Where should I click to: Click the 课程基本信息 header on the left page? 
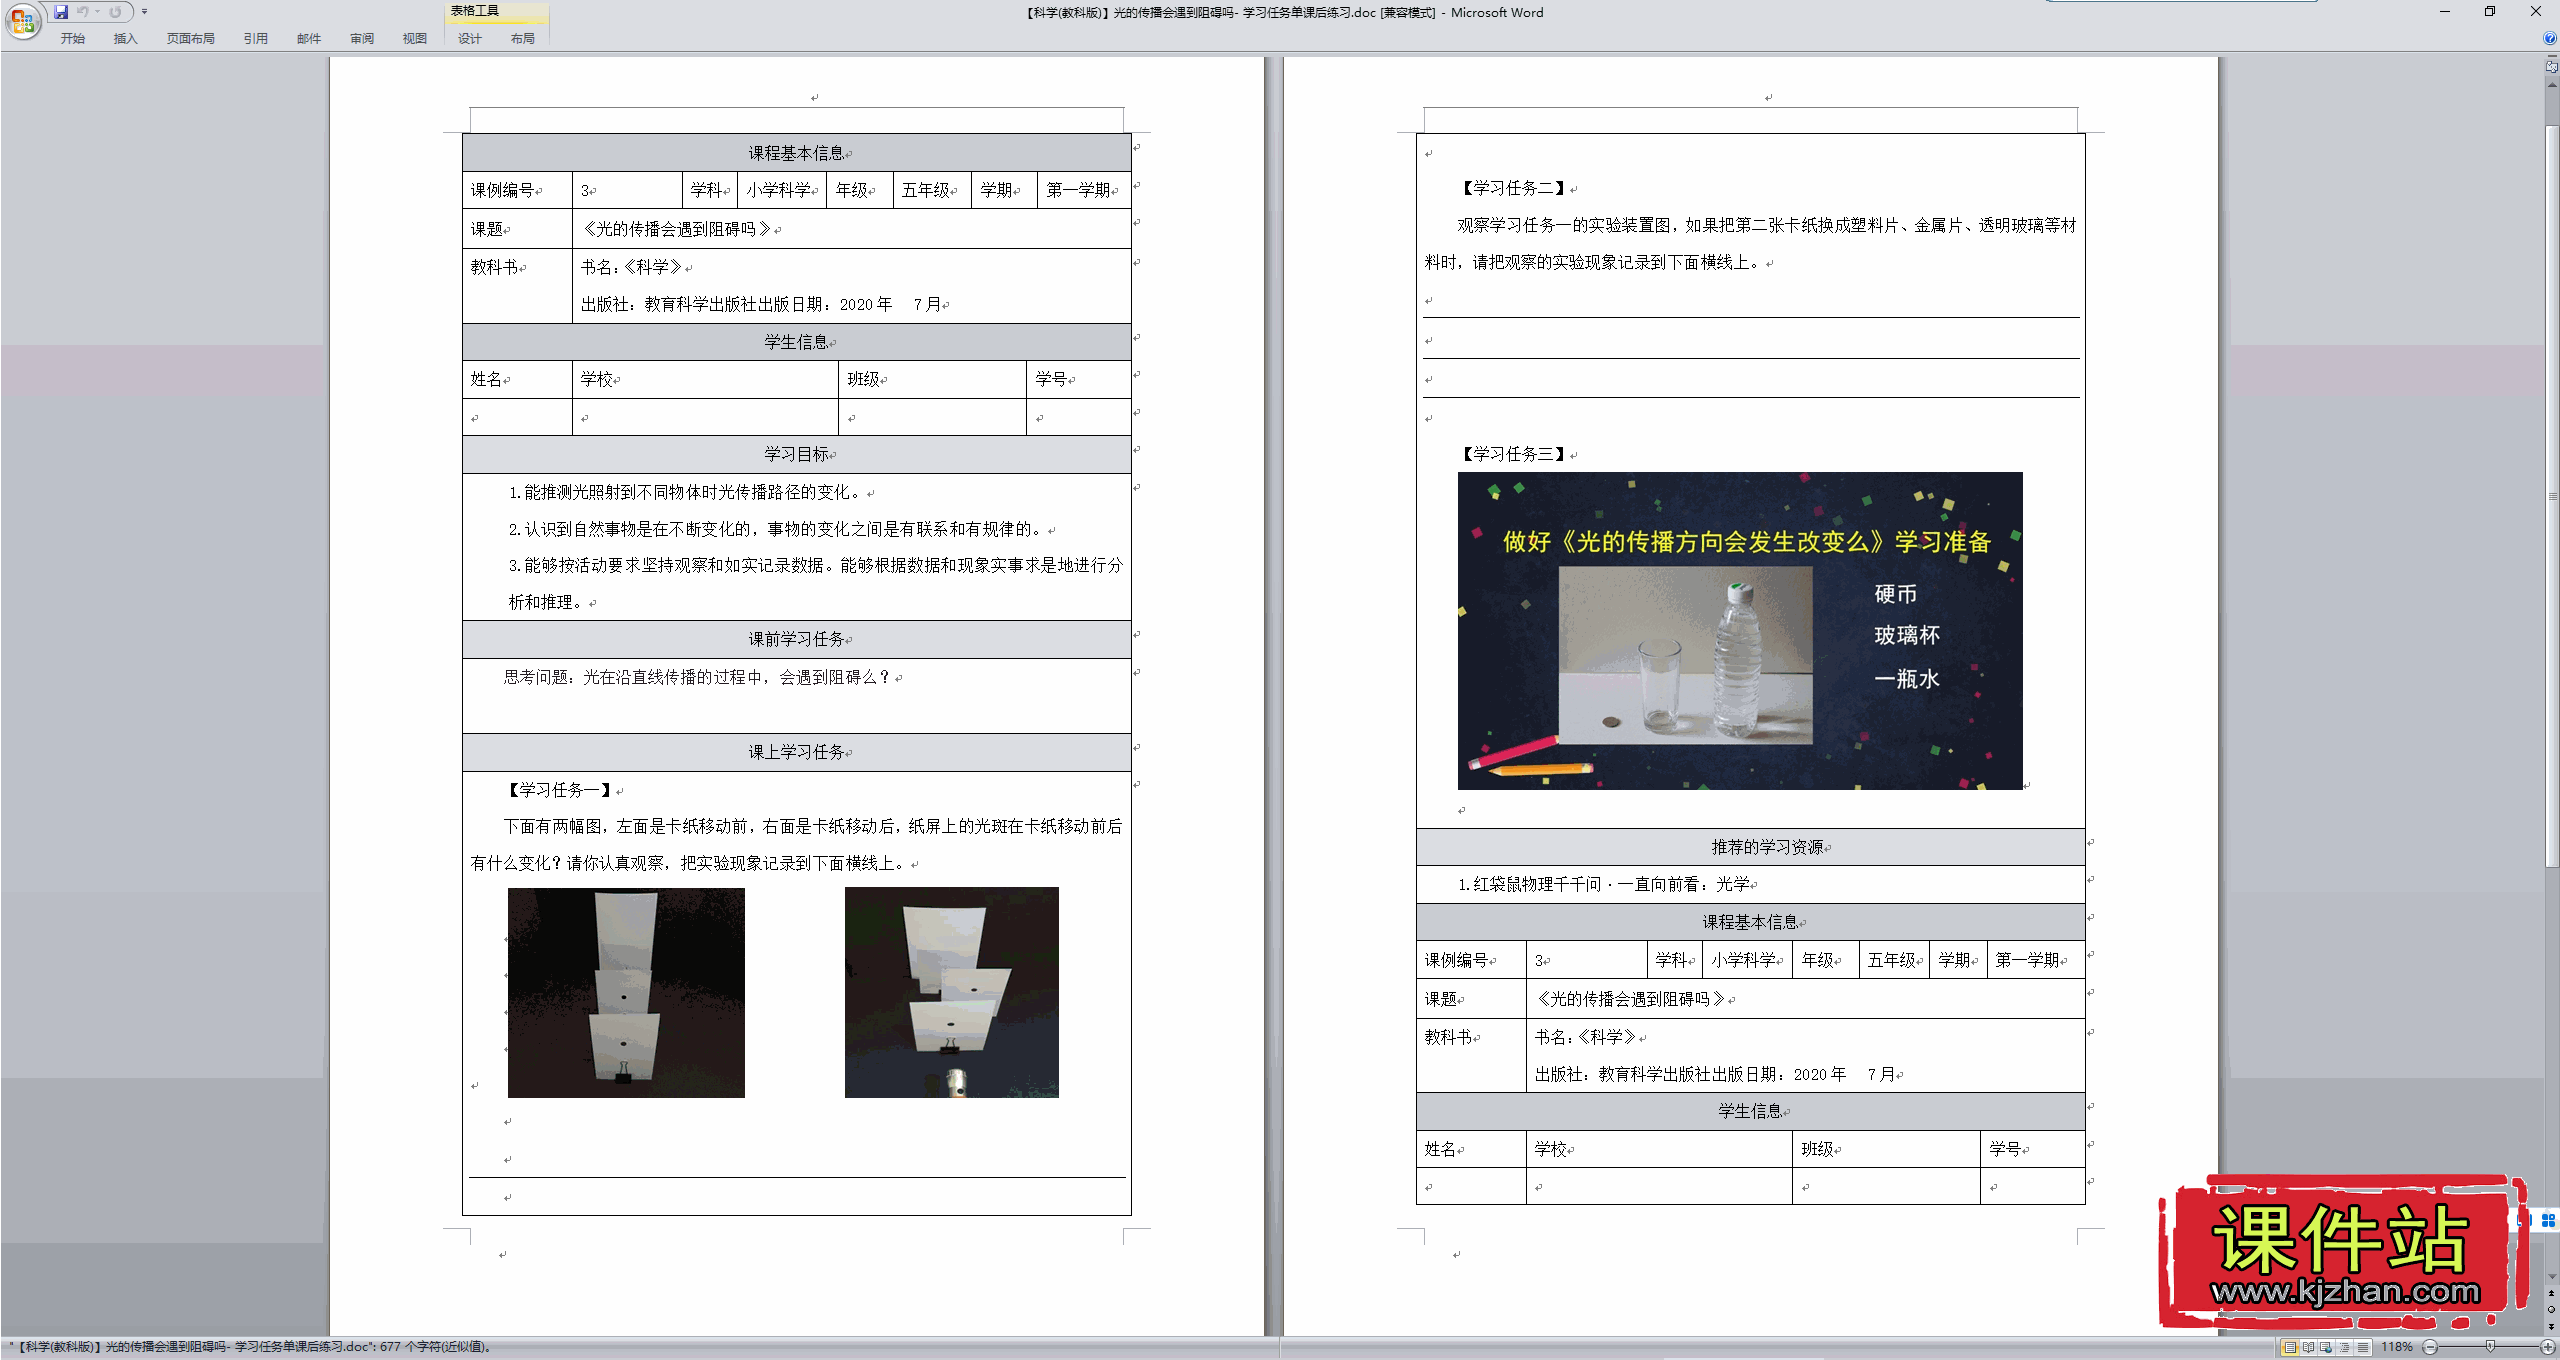coord(797,153)
